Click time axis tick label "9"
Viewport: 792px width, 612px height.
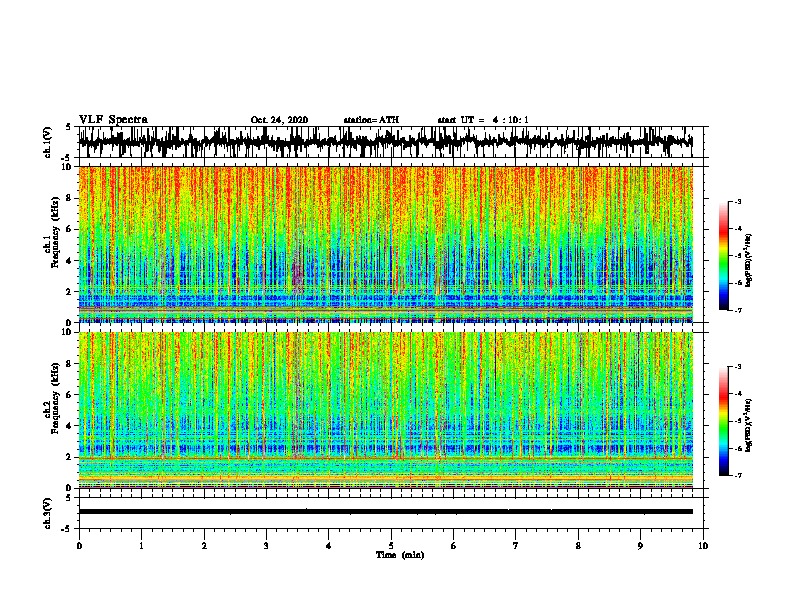tap(640, 546)
